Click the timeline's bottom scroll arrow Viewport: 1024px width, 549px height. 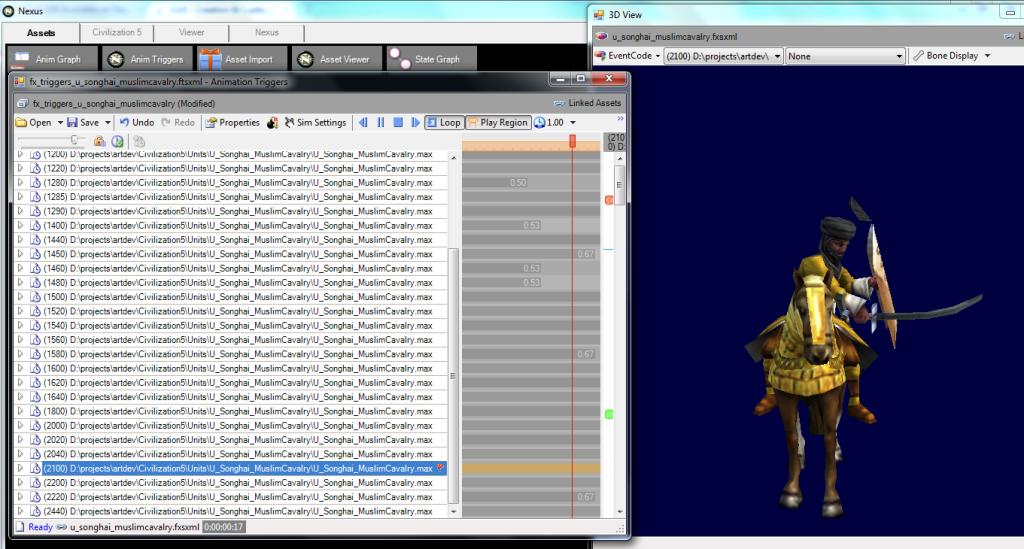click(620, 512)
